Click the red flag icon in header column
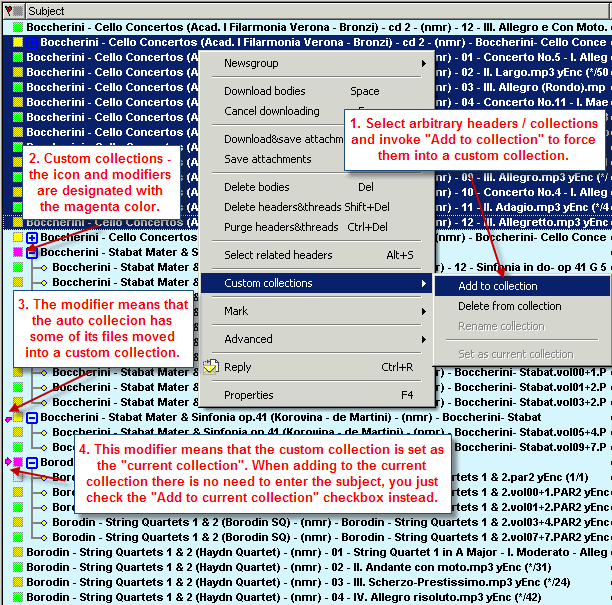612x605 pixels. [x=8, y=11]
